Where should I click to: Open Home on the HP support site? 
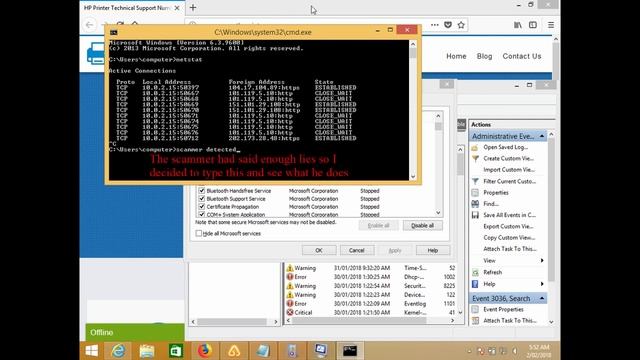click(456, 56)
